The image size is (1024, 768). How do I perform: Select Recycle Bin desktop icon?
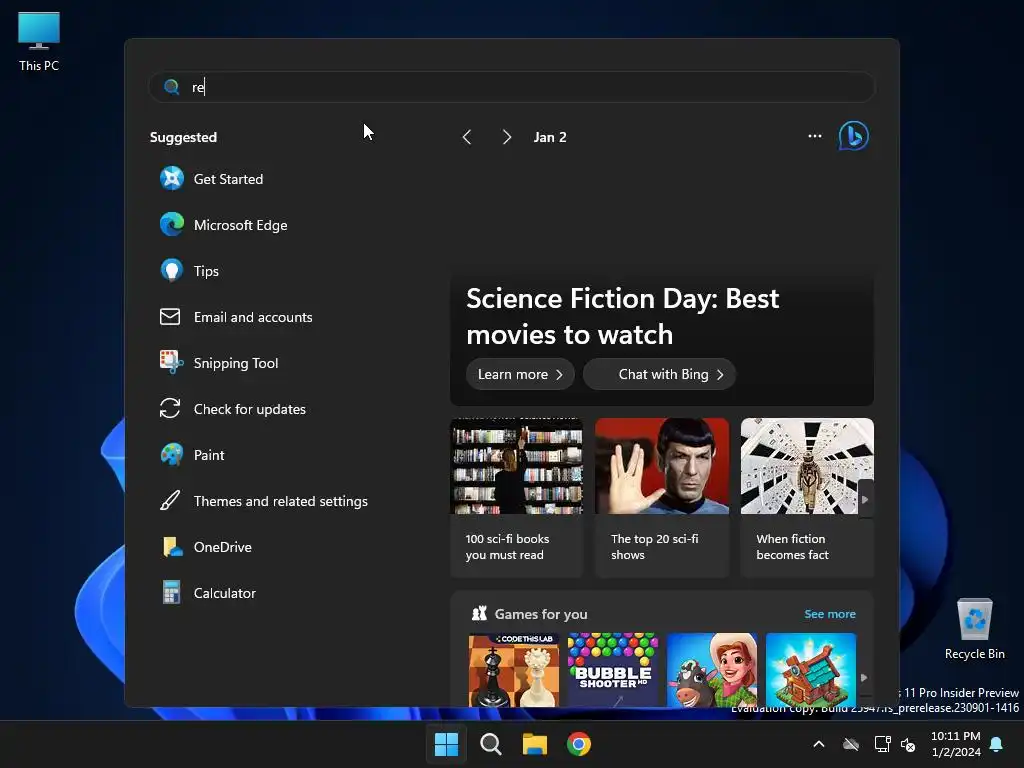[x=974, y=629]
